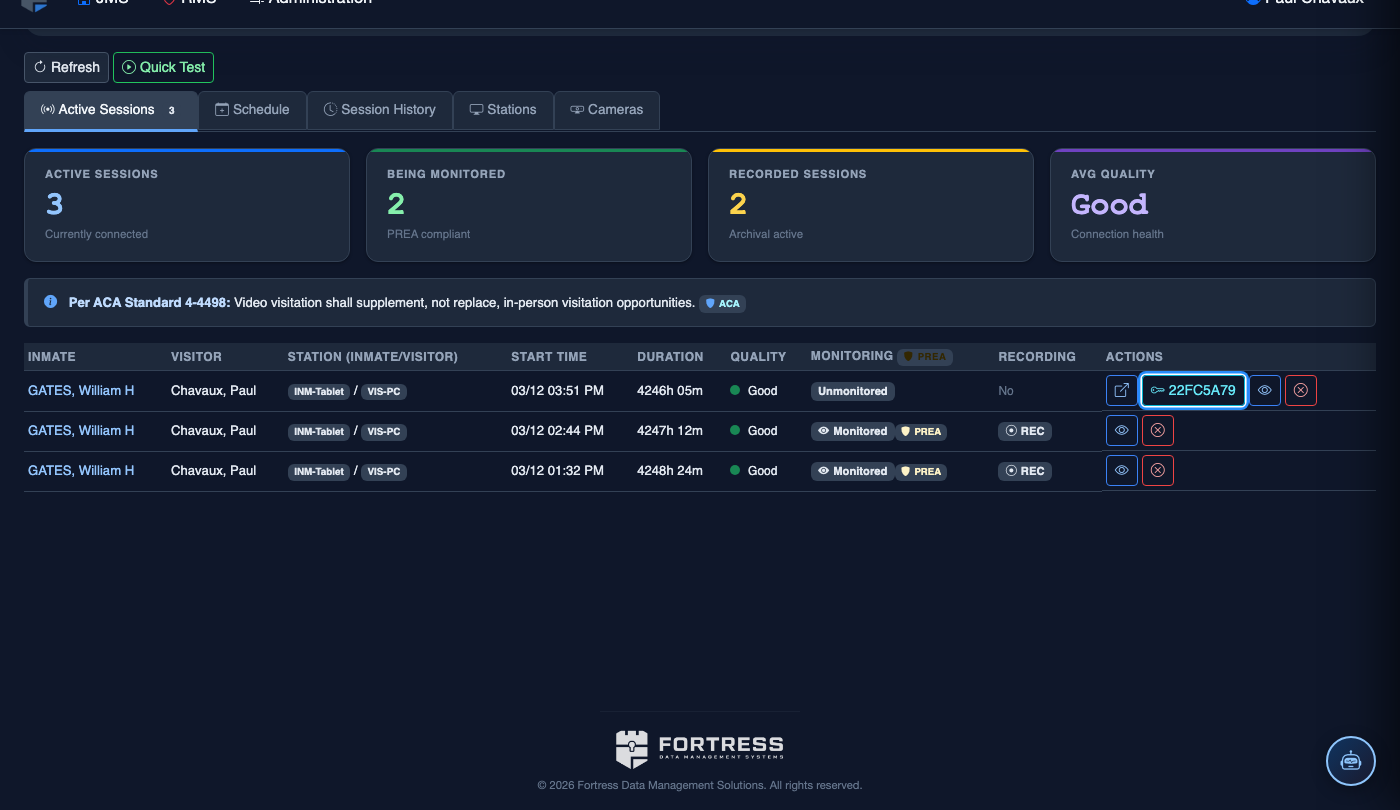Image resolution: width=1400 pixels, height=810 pixels.
Task: Run the Quick Test button
Action: pos(163,67)
